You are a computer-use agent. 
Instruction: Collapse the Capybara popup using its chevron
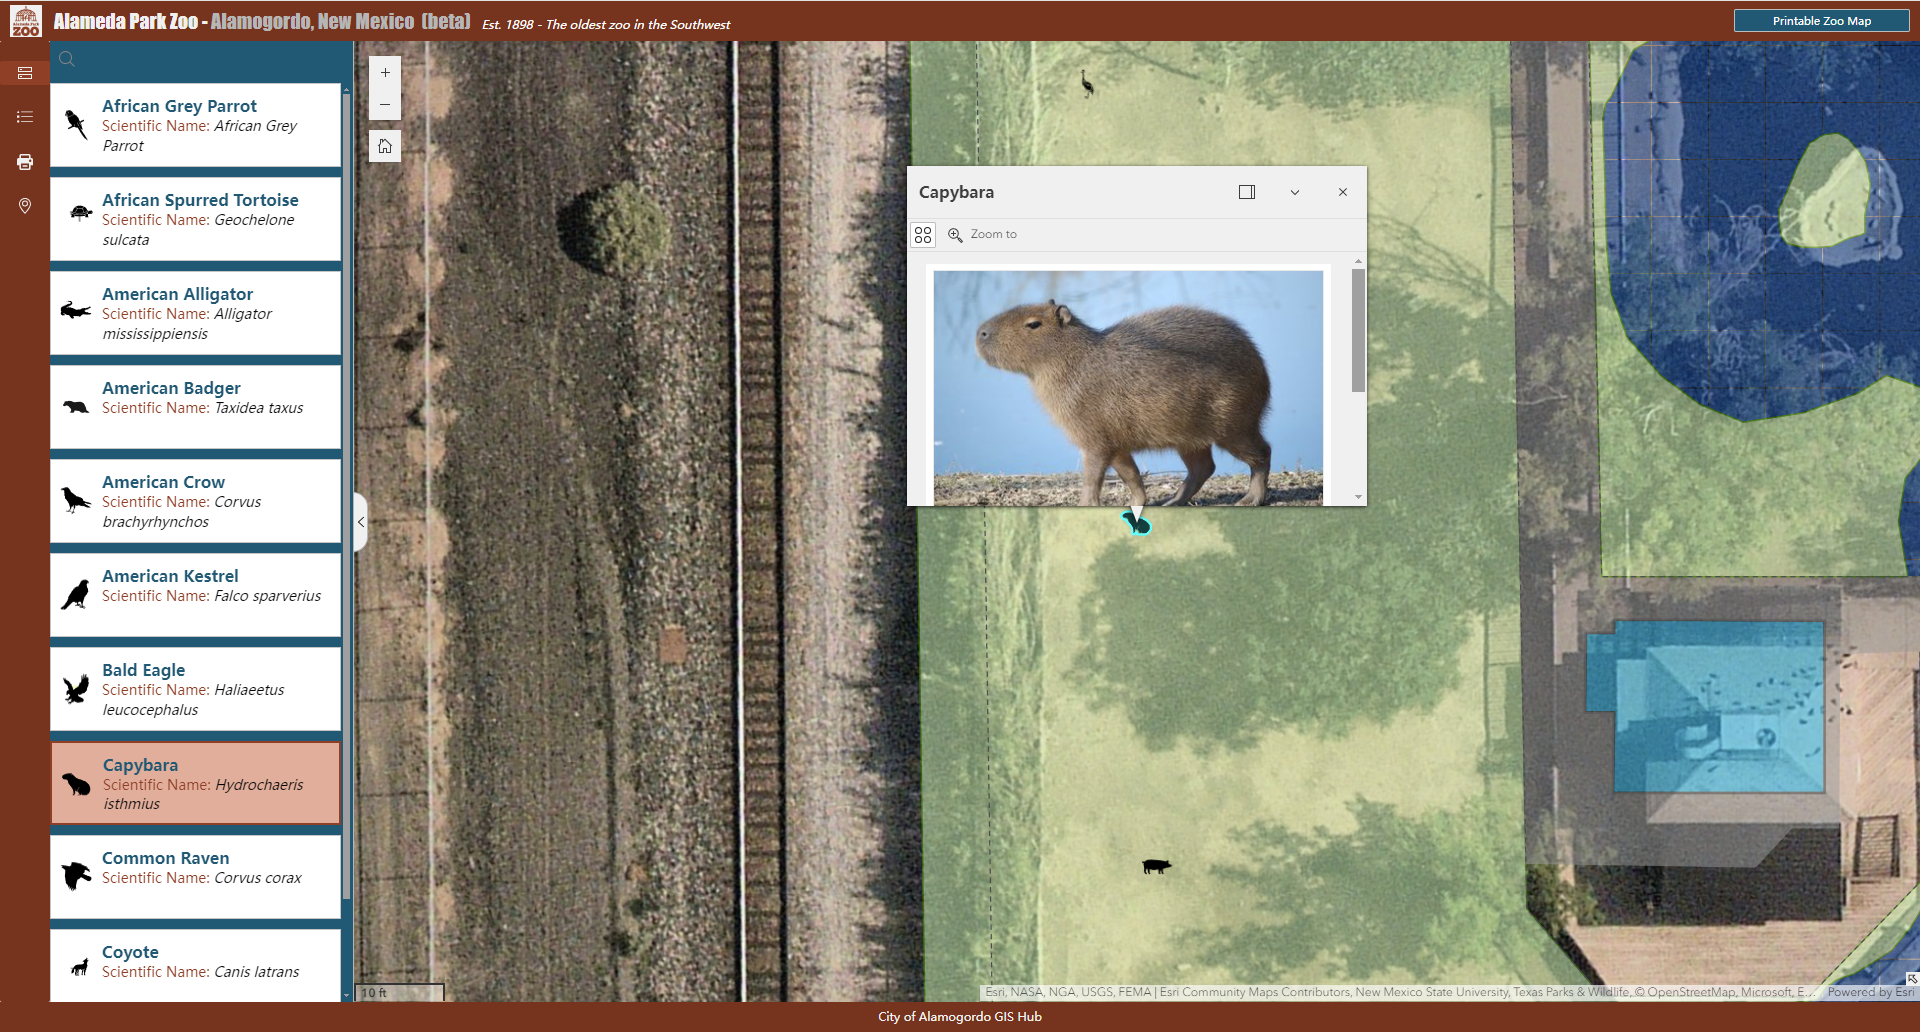pos(1295,192)
